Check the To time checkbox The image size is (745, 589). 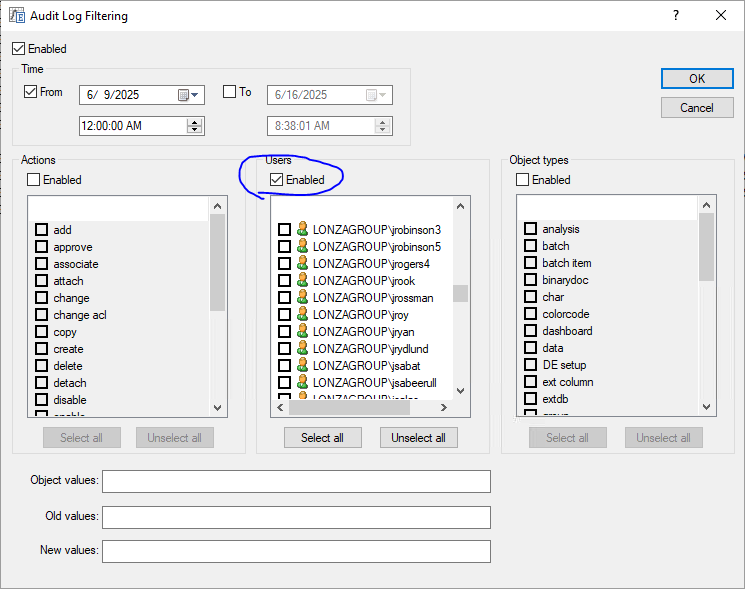click(229, 92)
